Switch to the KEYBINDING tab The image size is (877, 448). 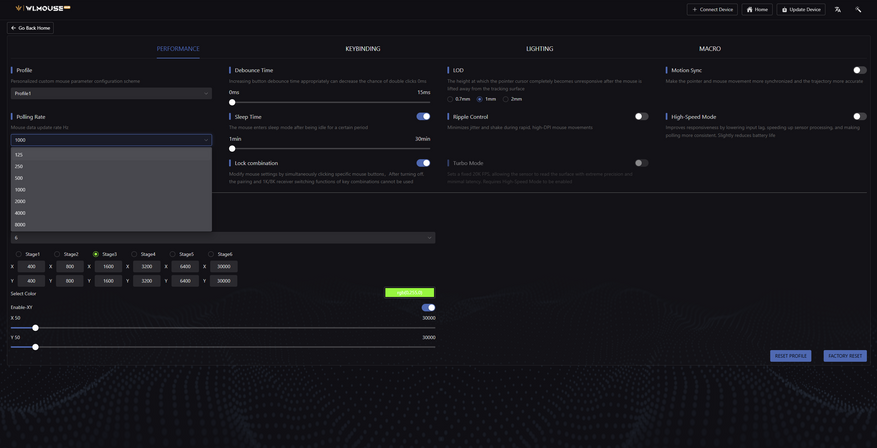(x=362, y=49)
